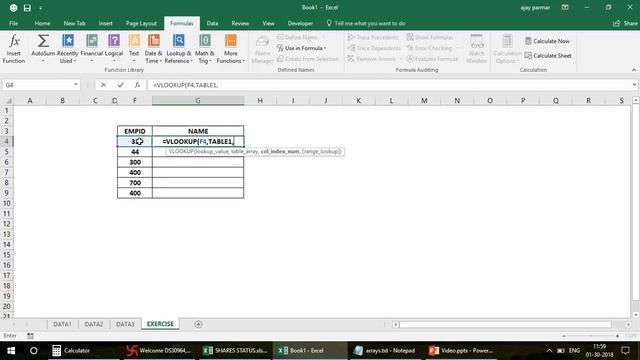The height and width of the screenshot is (360, 640).
Task: Click Create from Selection
Action: 308,59
